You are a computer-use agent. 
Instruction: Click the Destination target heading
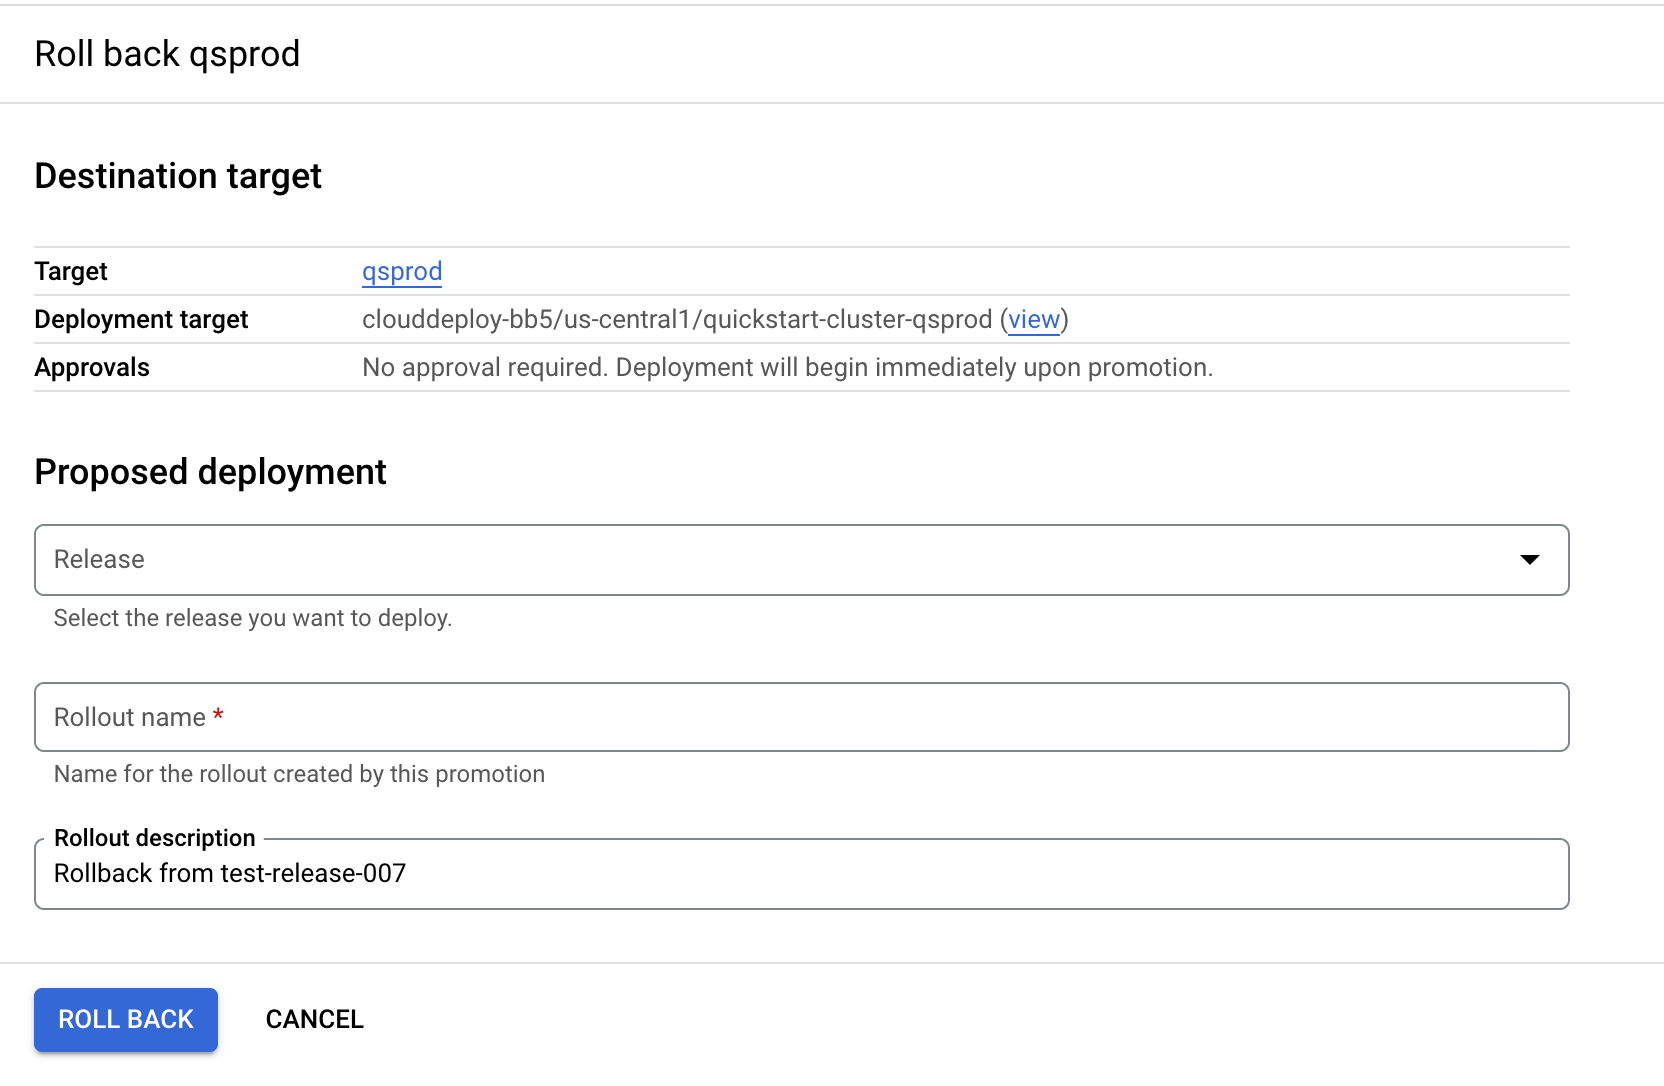(178, 176)
